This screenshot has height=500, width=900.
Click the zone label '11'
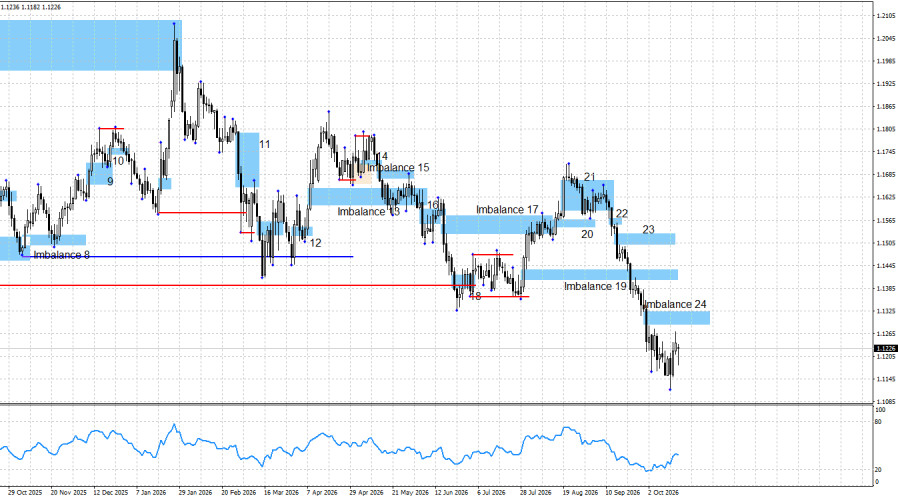(x=265, y=144)
